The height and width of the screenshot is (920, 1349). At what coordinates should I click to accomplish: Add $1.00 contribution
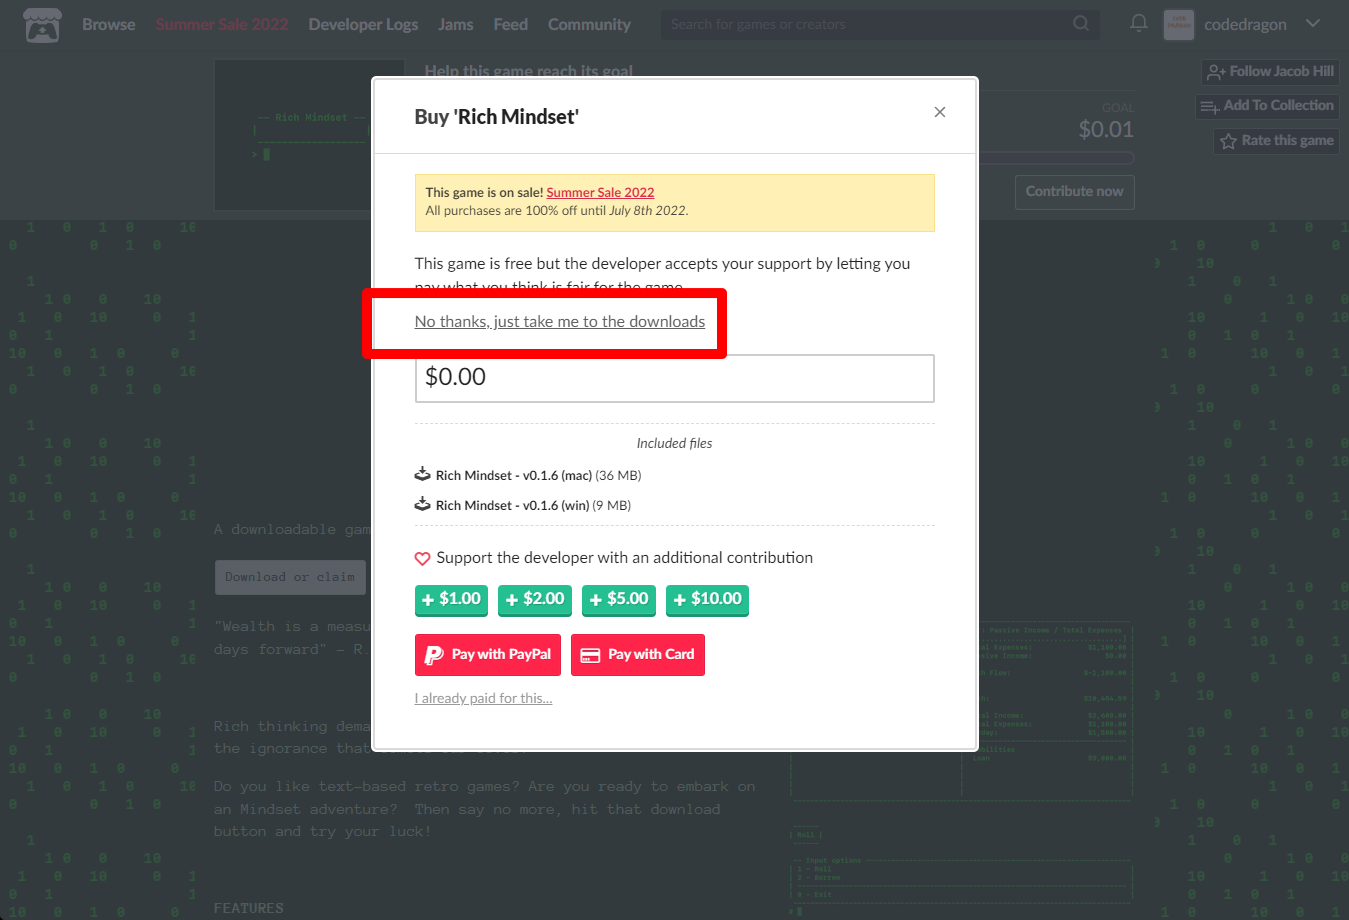(x=451, y=599)
